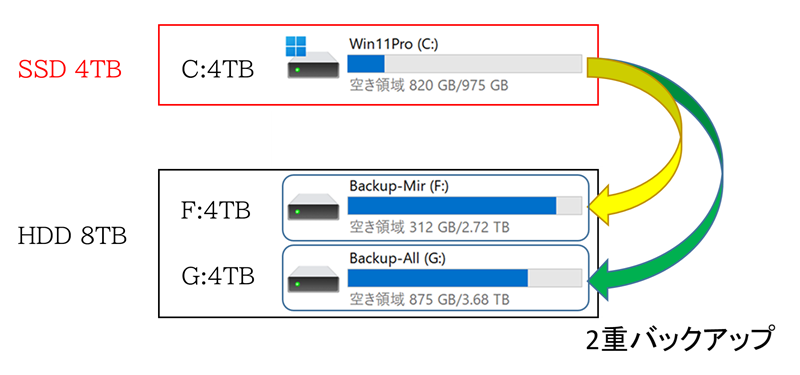Image resolution: width=800 pixels, height=375 pixels.
Task: Click the red SSD 4TB label
Action: point(70,70)
